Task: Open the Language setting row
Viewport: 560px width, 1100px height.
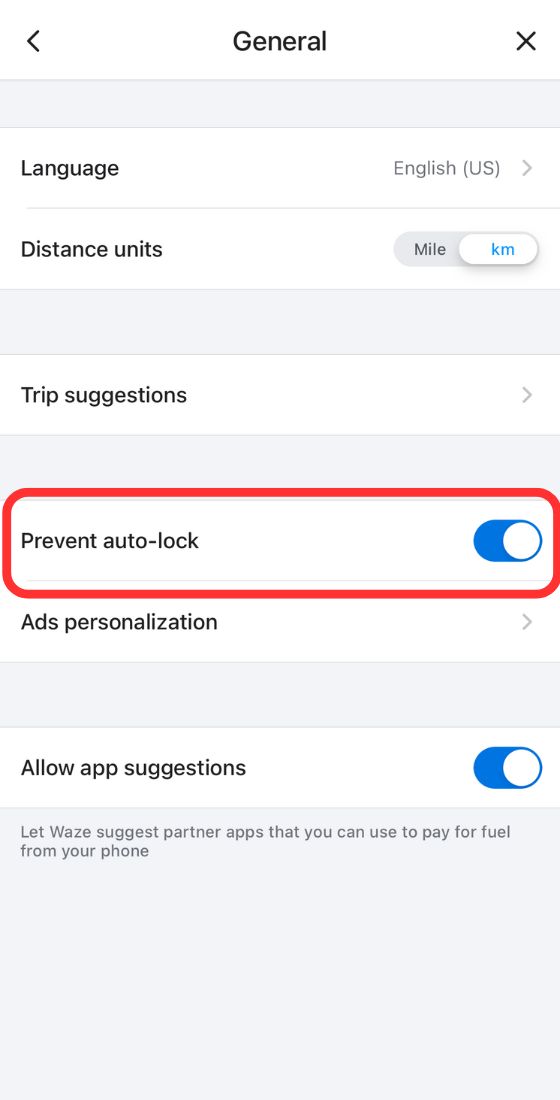Action: click(280, 168)
